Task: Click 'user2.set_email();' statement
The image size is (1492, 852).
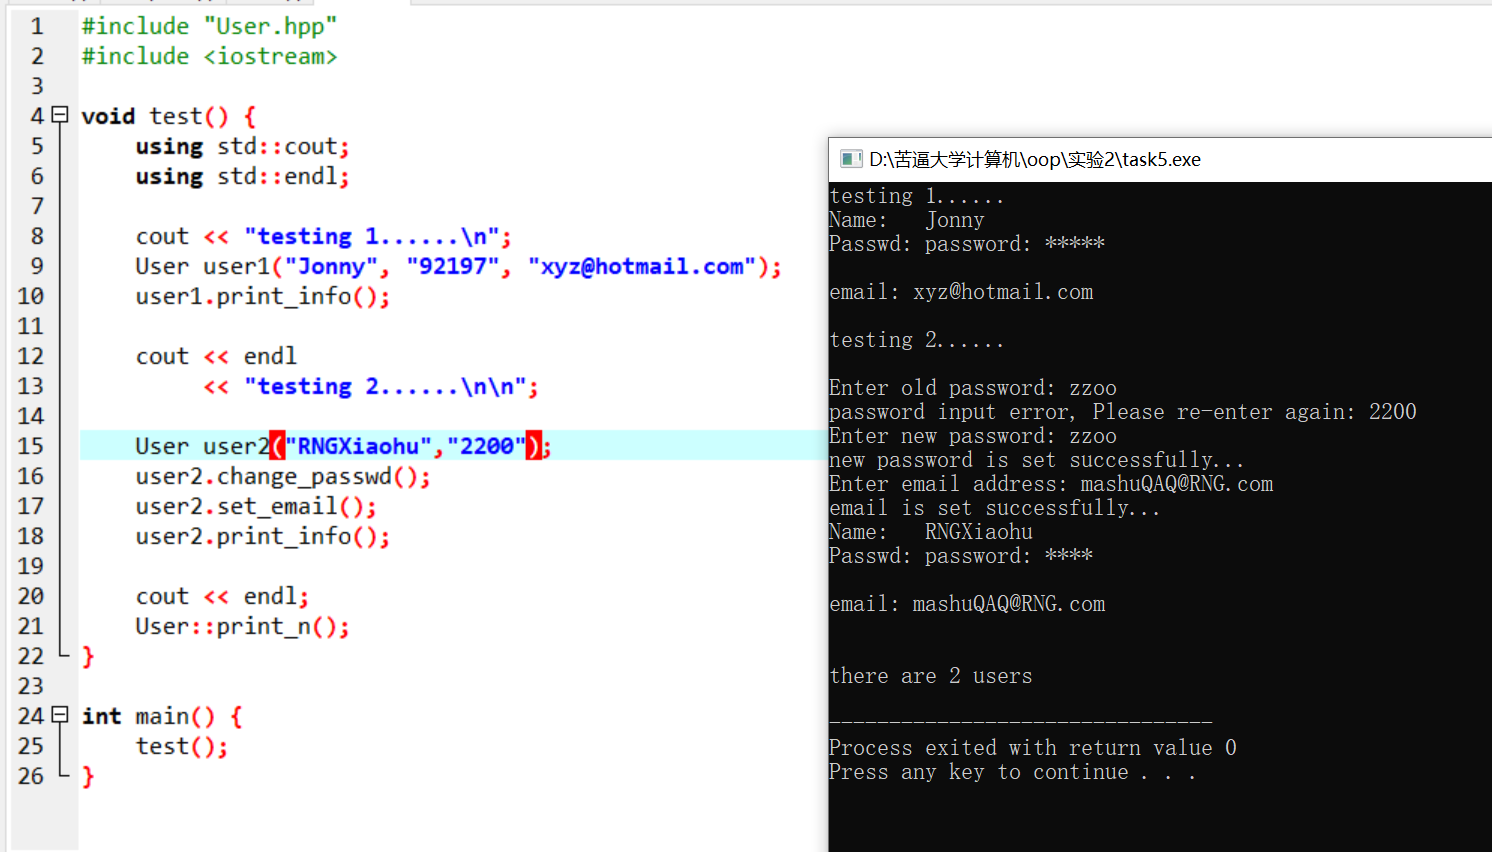Action: (256, 506)
